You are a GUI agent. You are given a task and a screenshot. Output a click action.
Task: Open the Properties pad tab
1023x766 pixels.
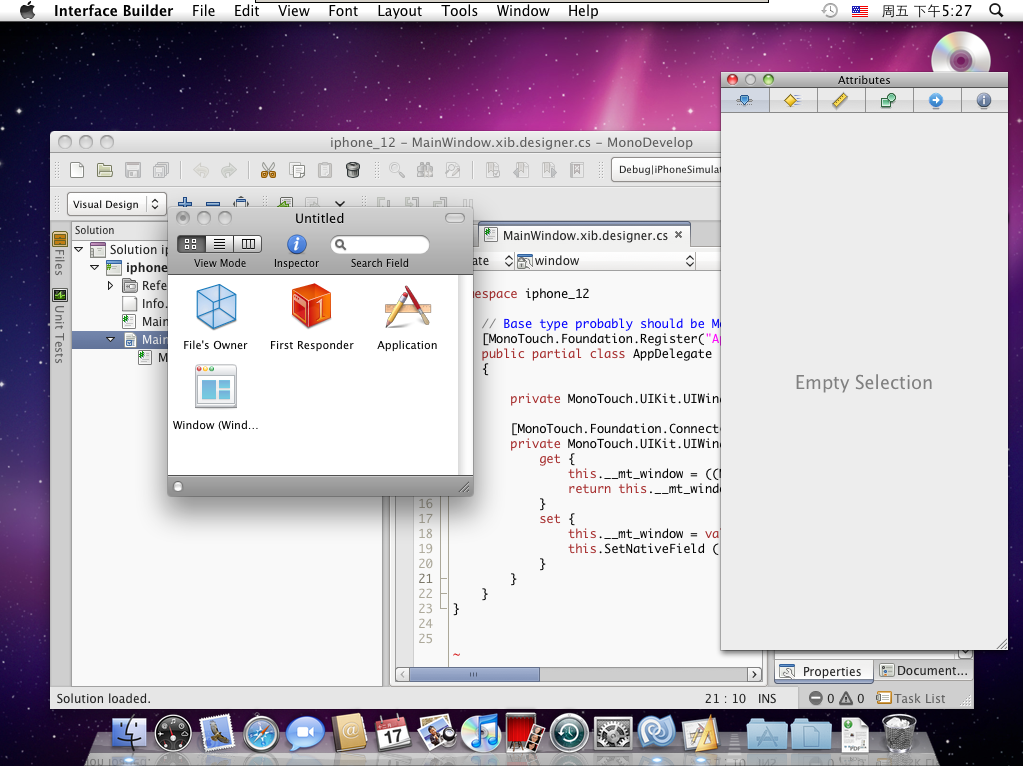point(821,671)
